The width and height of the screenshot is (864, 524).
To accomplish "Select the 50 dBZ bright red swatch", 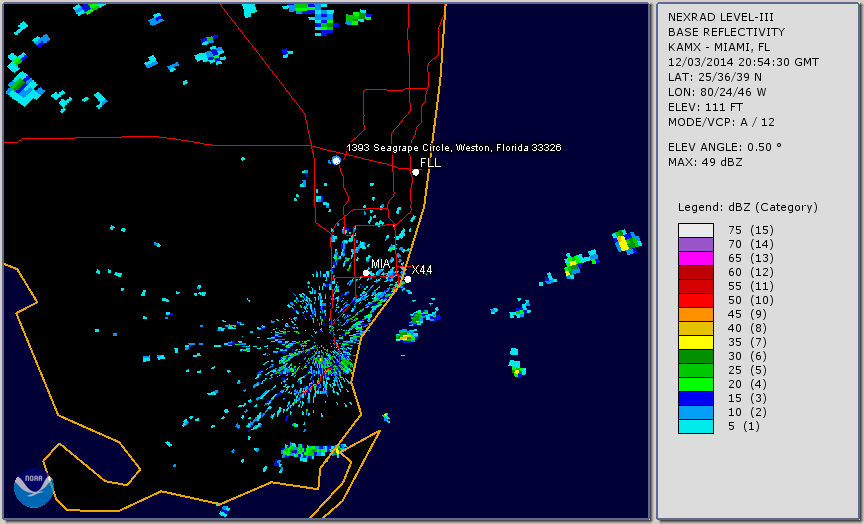I will tap(696, 300).
